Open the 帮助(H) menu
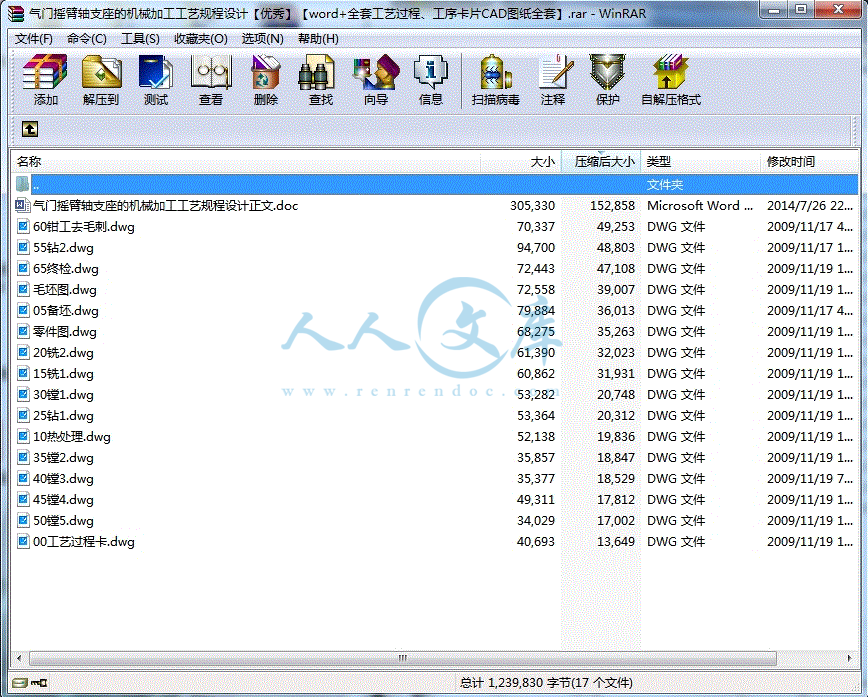Screen dimensions: 868x697 318,39
